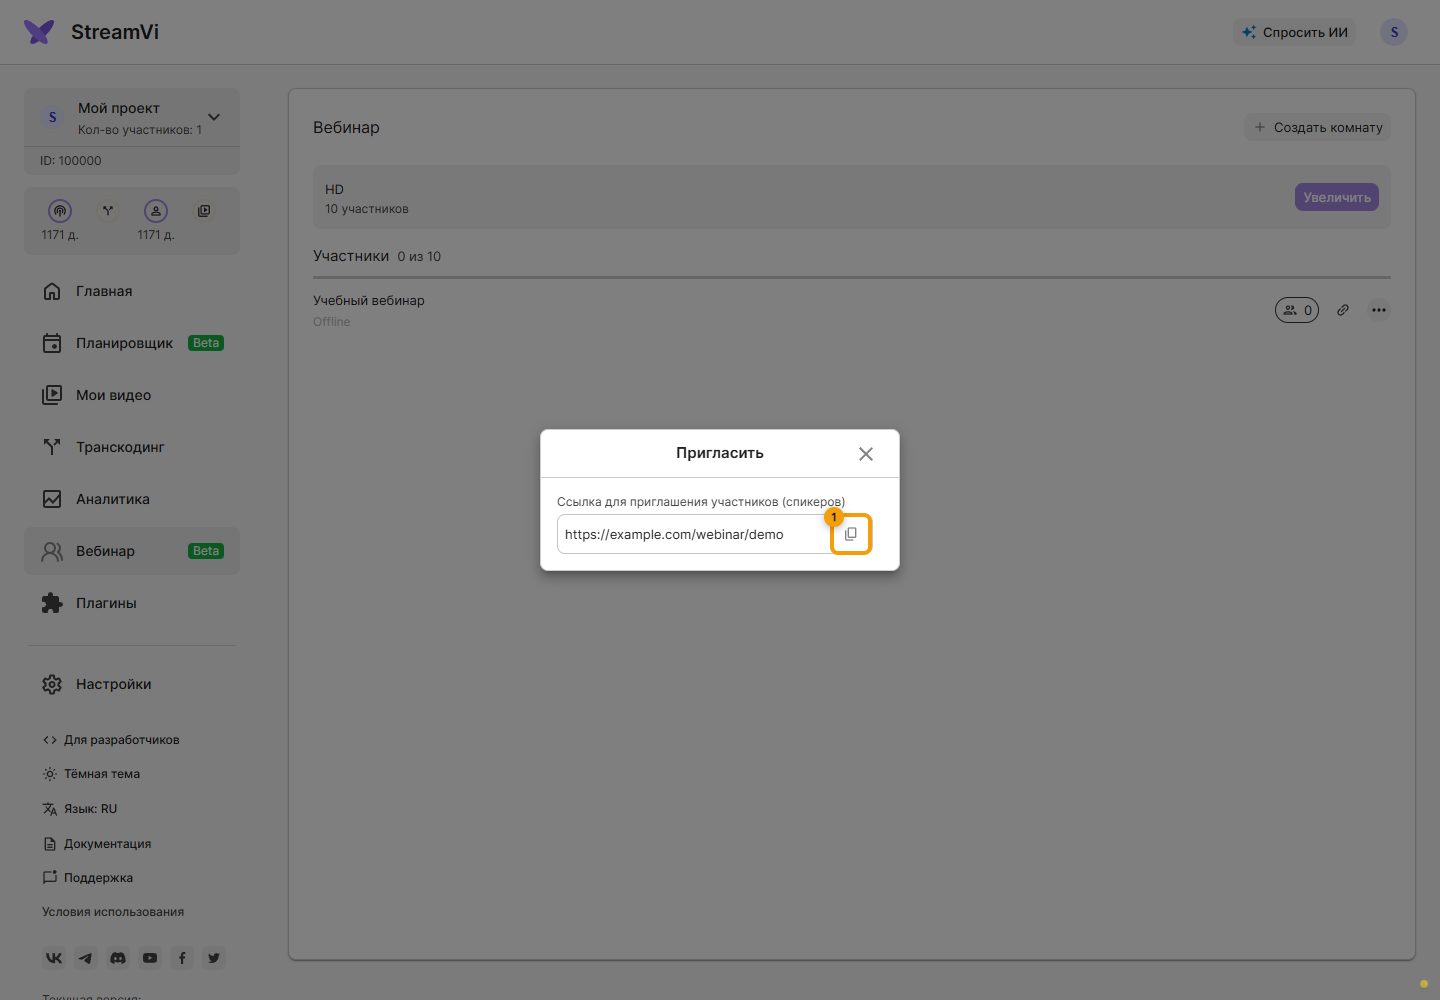Open the Язык: RU language selector
Screen dimensions: 1440x1000
(x=80, y=809)
